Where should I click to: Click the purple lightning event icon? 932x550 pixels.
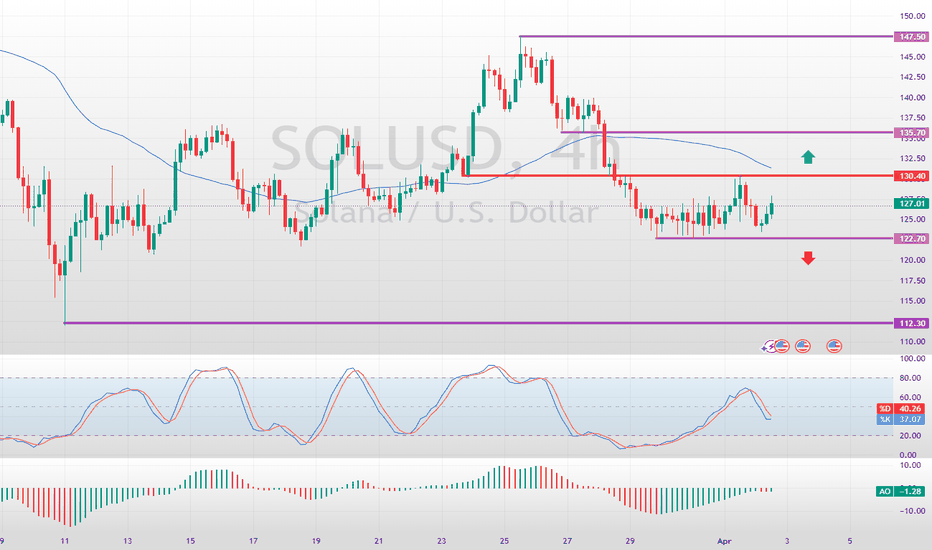point(768,346)
